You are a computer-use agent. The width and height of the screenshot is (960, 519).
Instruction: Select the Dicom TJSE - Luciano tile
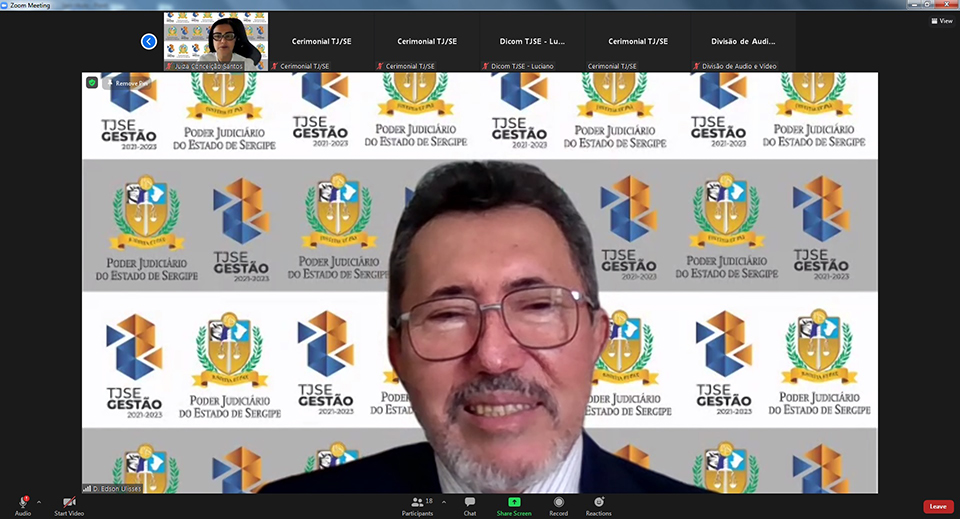click(533, 42)
